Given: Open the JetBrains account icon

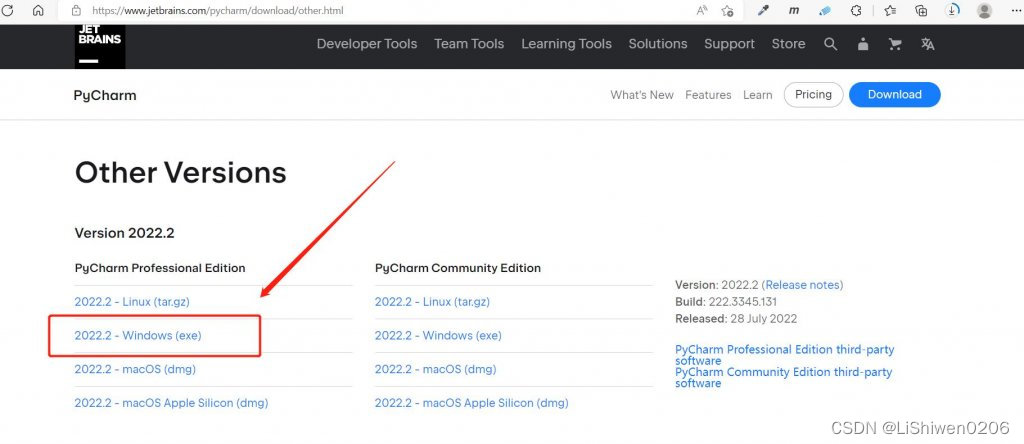Looking at the screenshot, I should [x=863, y=44].
